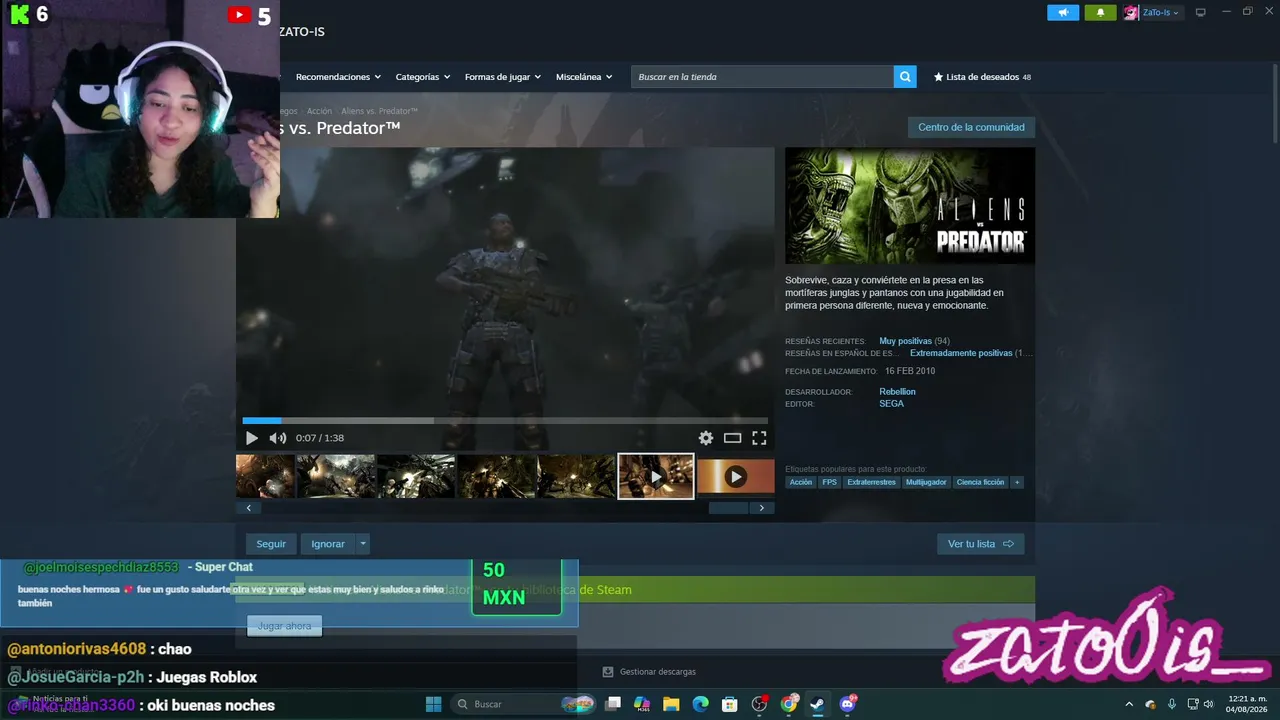Click the thumbnail strip right arrow
Viewport: 1280px width, 720px height.
pyautogui.click(x=762, y=508)
